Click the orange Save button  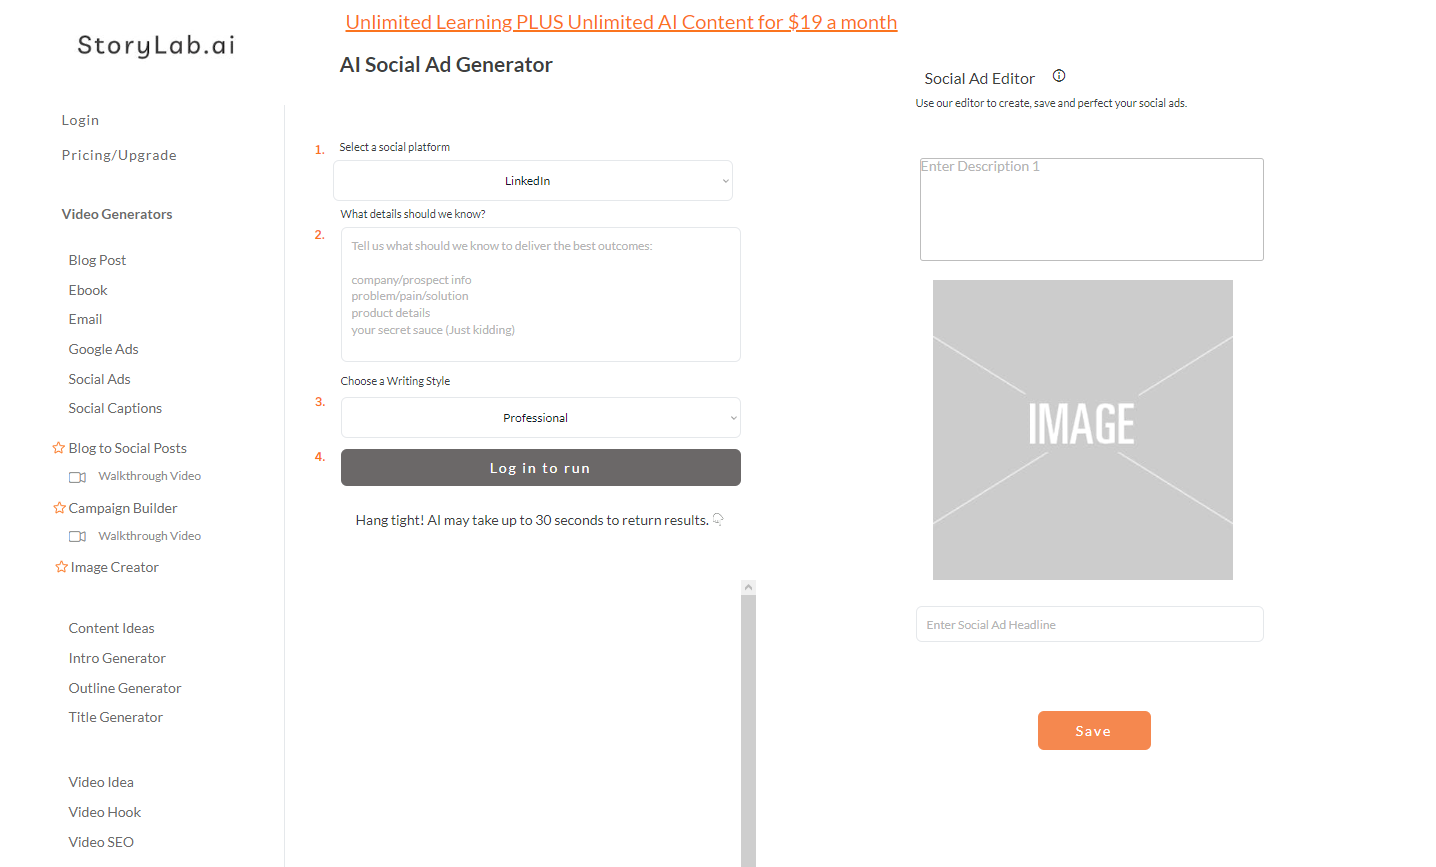click(1093, 731)
